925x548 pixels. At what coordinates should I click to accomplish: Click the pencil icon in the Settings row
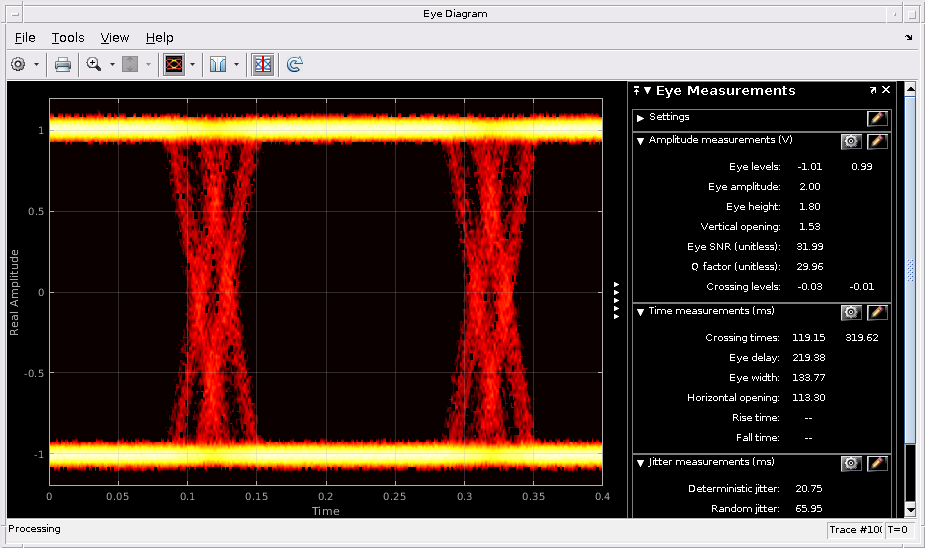coord(877,117)
